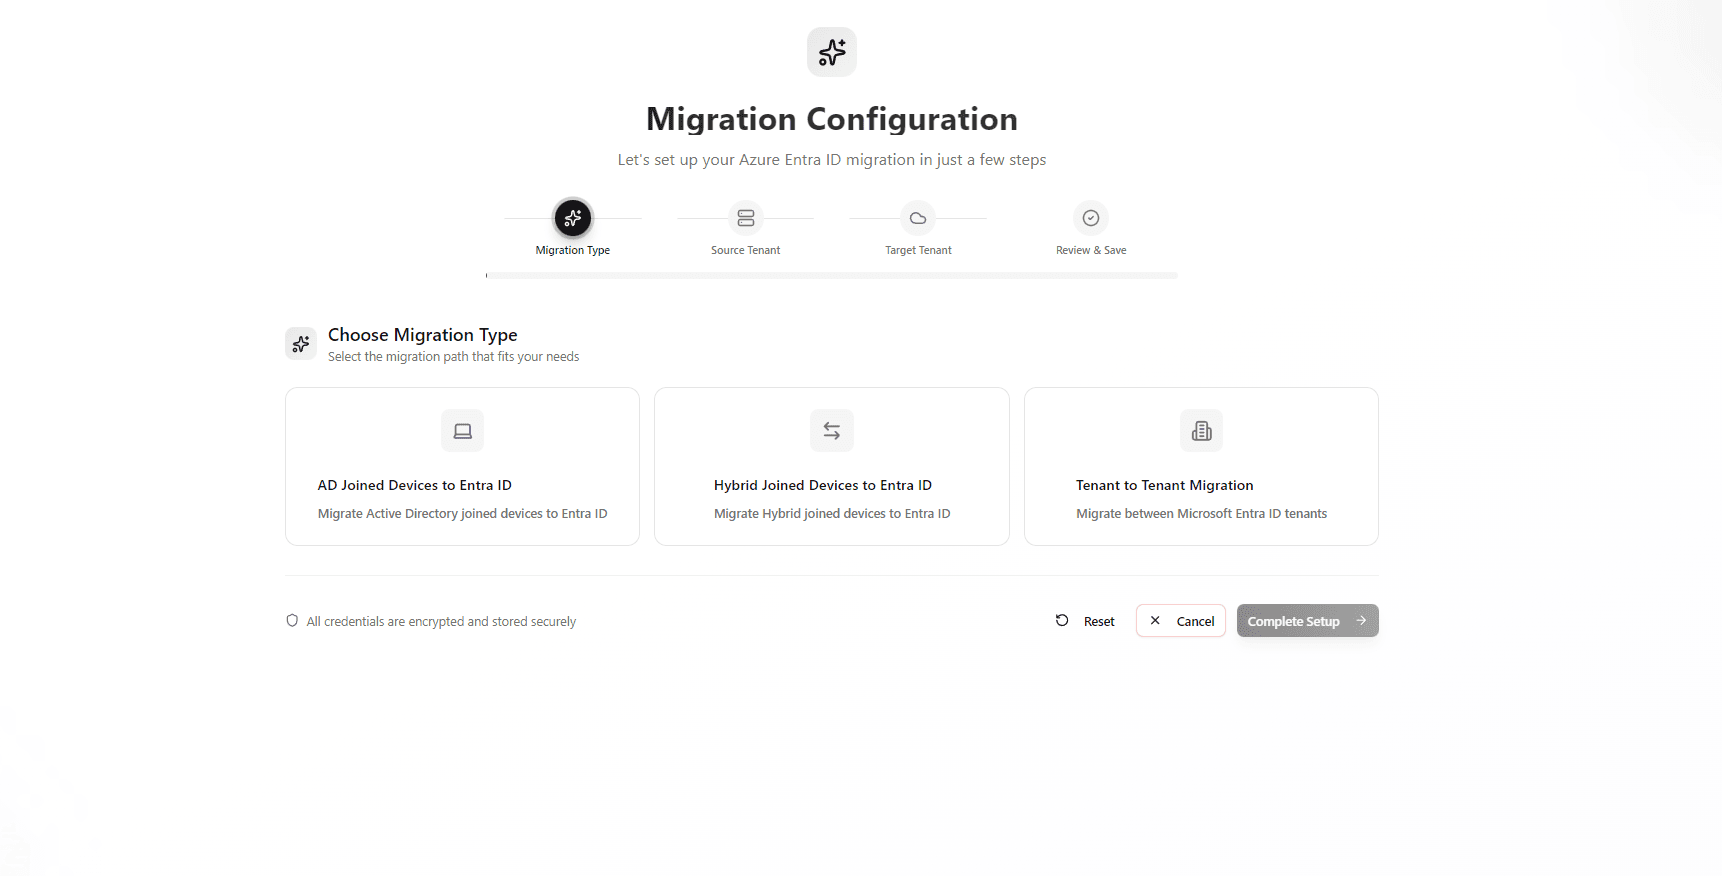Screen dimensions: 1722x876
Task: Click the shield icon beside credentials note
Action: pos(292,621)
